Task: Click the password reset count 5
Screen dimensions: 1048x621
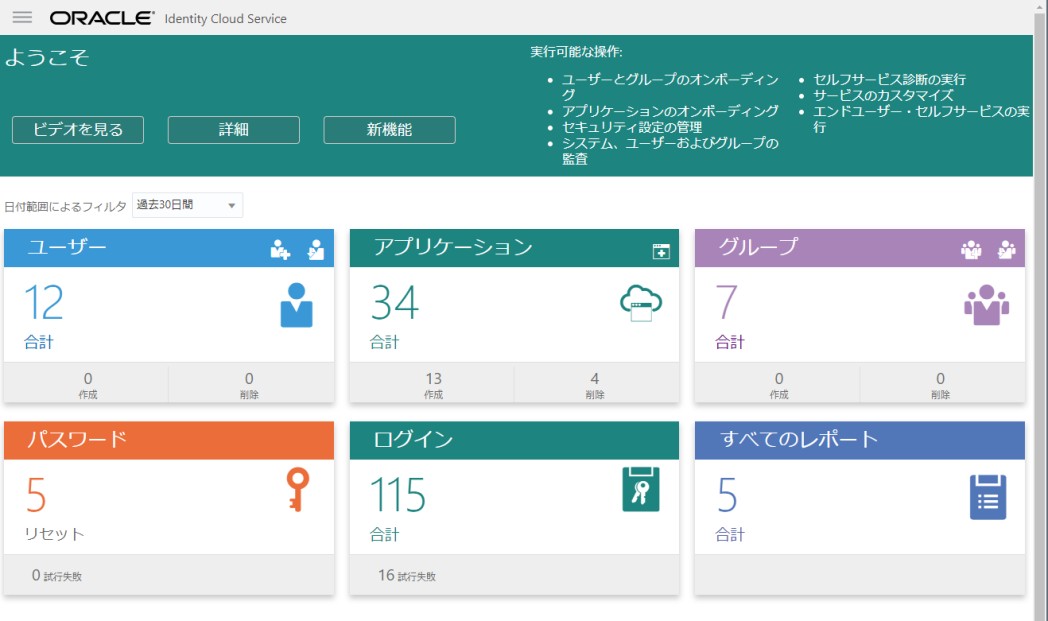Action: (36, 495)
